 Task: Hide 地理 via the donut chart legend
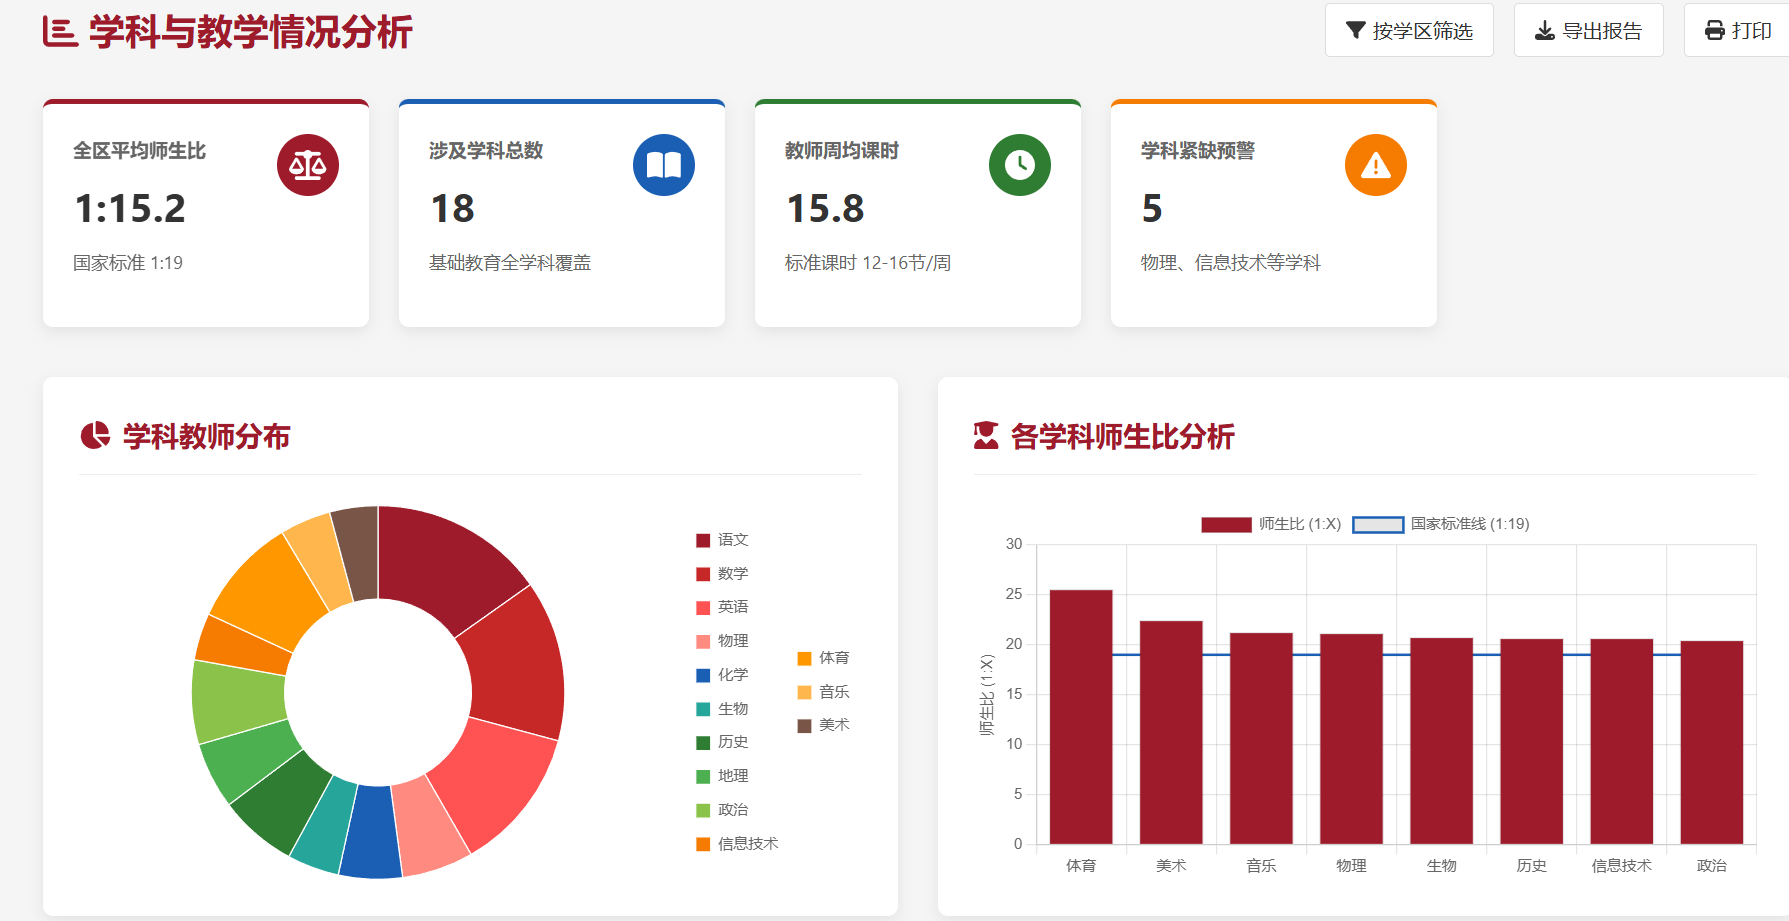tap(722, 776)
